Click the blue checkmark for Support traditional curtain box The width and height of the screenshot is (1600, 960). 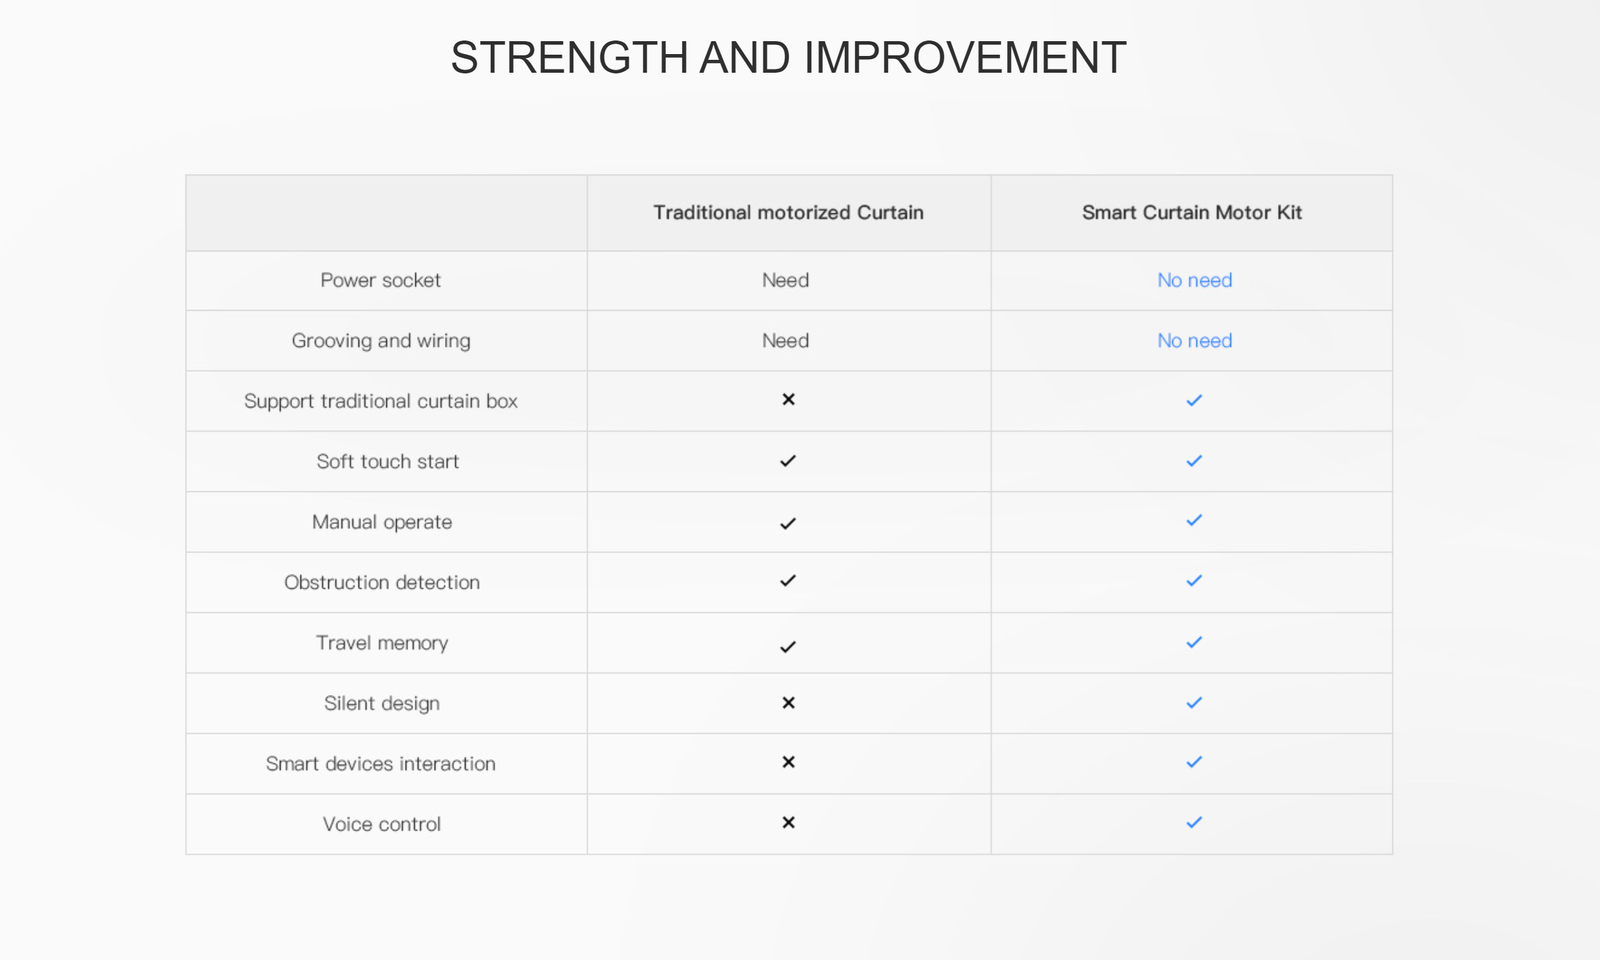[1194, 401]
